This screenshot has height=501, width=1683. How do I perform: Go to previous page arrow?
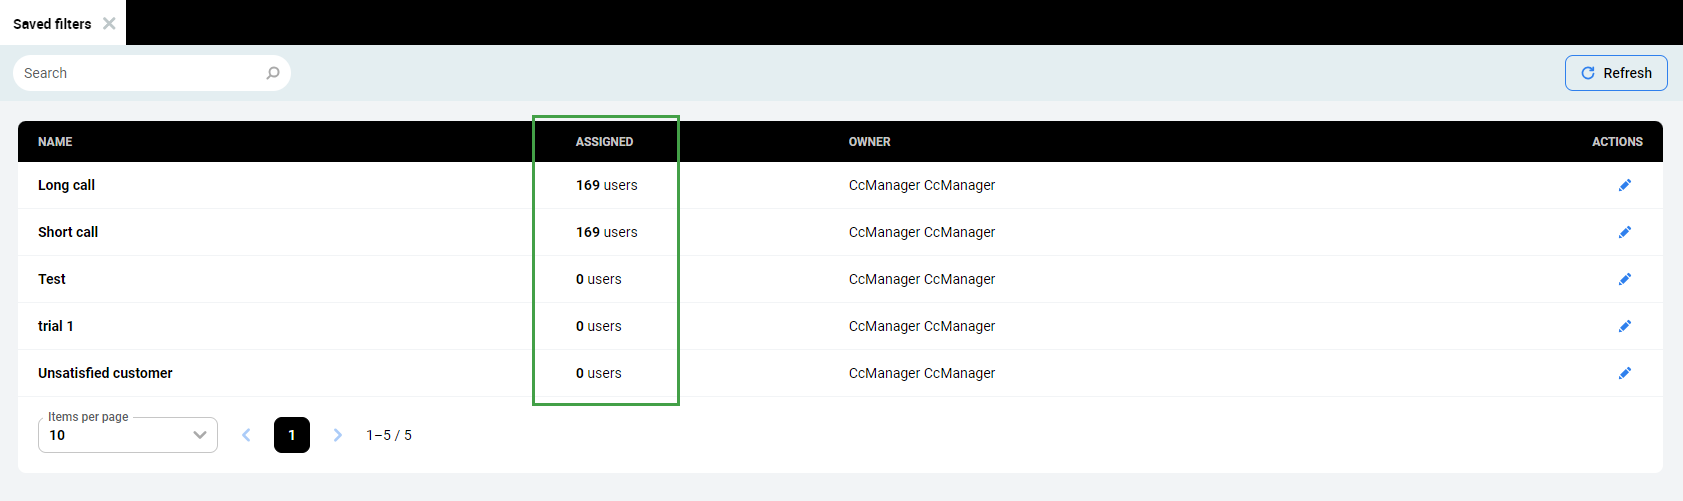pyautogui.click(x=246, y=435)
